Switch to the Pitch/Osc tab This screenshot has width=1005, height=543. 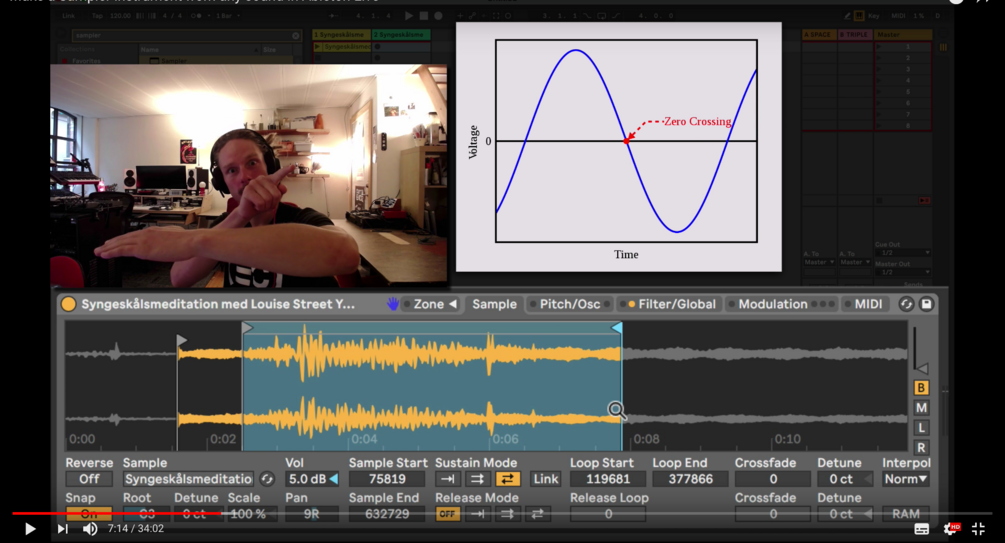click(x=569, y=304)
